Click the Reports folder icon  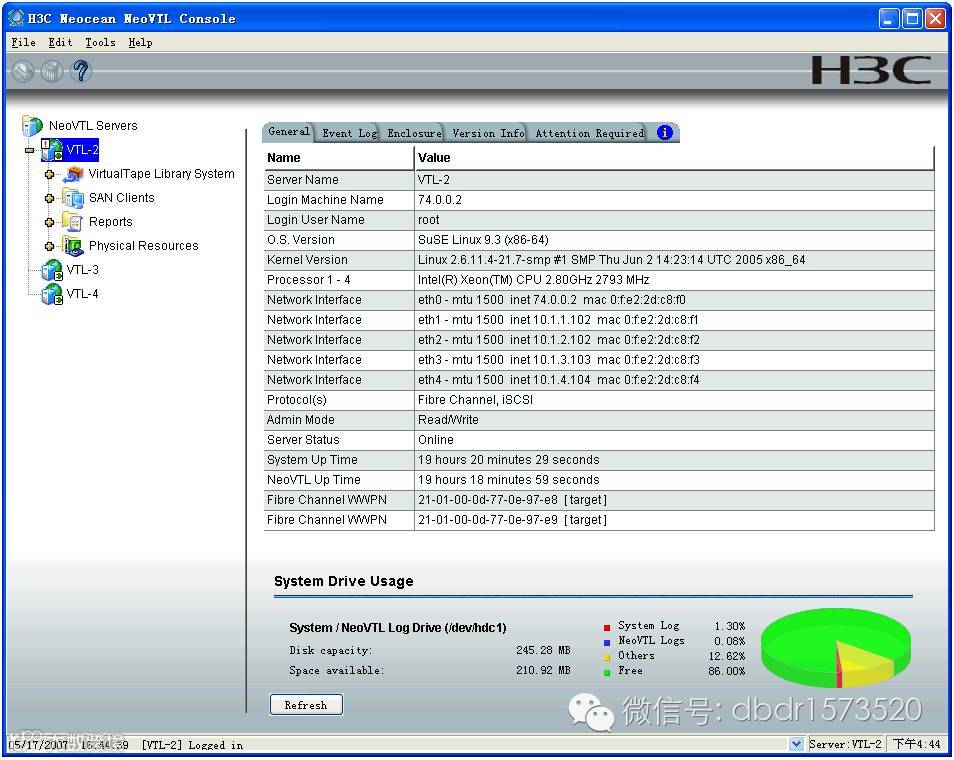pos(73,222)
